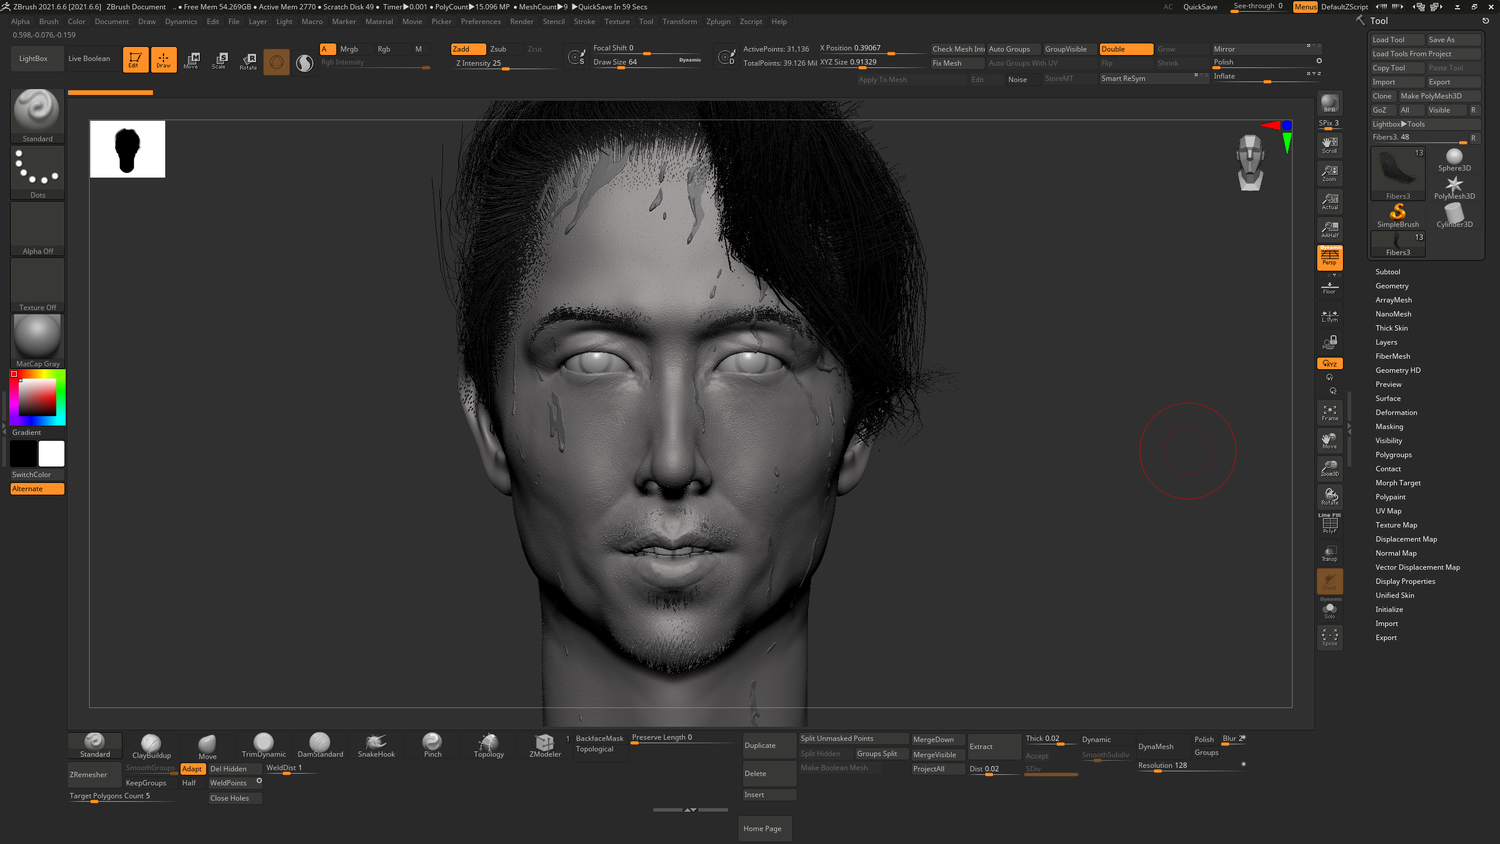Screen dimensions: 1500x844
Task: Click the Frame mesh icon
Action: (1330, 412)
